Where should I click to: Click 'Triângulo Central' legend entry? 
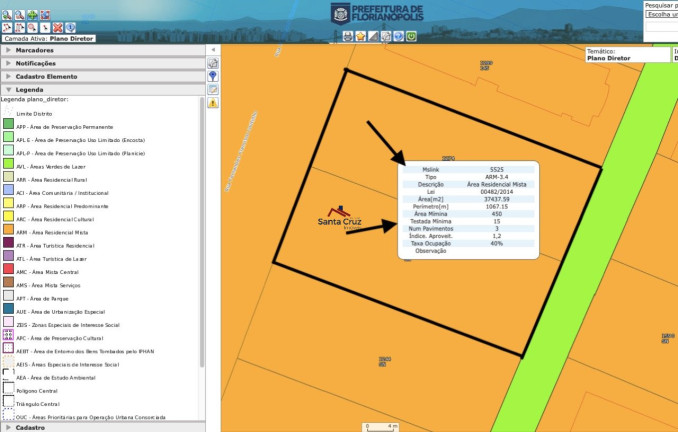(38, 404)
